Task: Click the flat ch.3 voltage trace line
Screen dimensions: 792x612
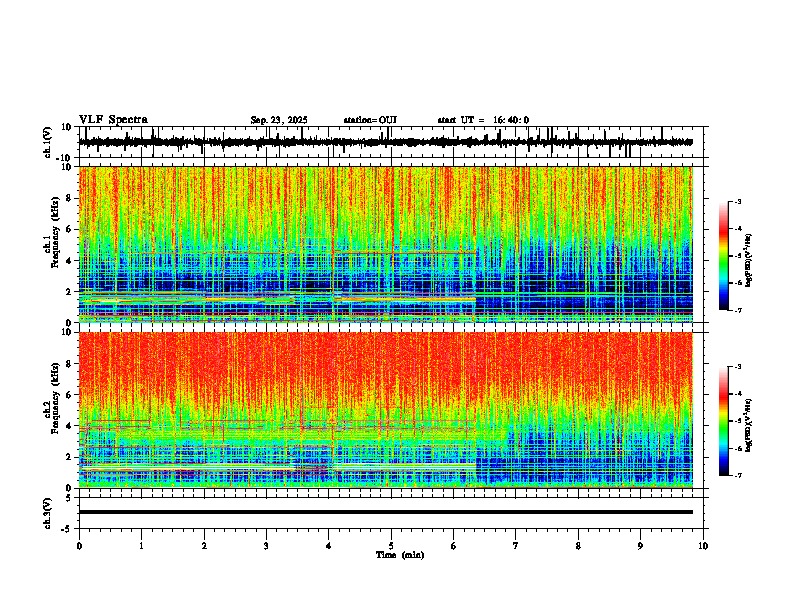Action: (x=386, y=512)
